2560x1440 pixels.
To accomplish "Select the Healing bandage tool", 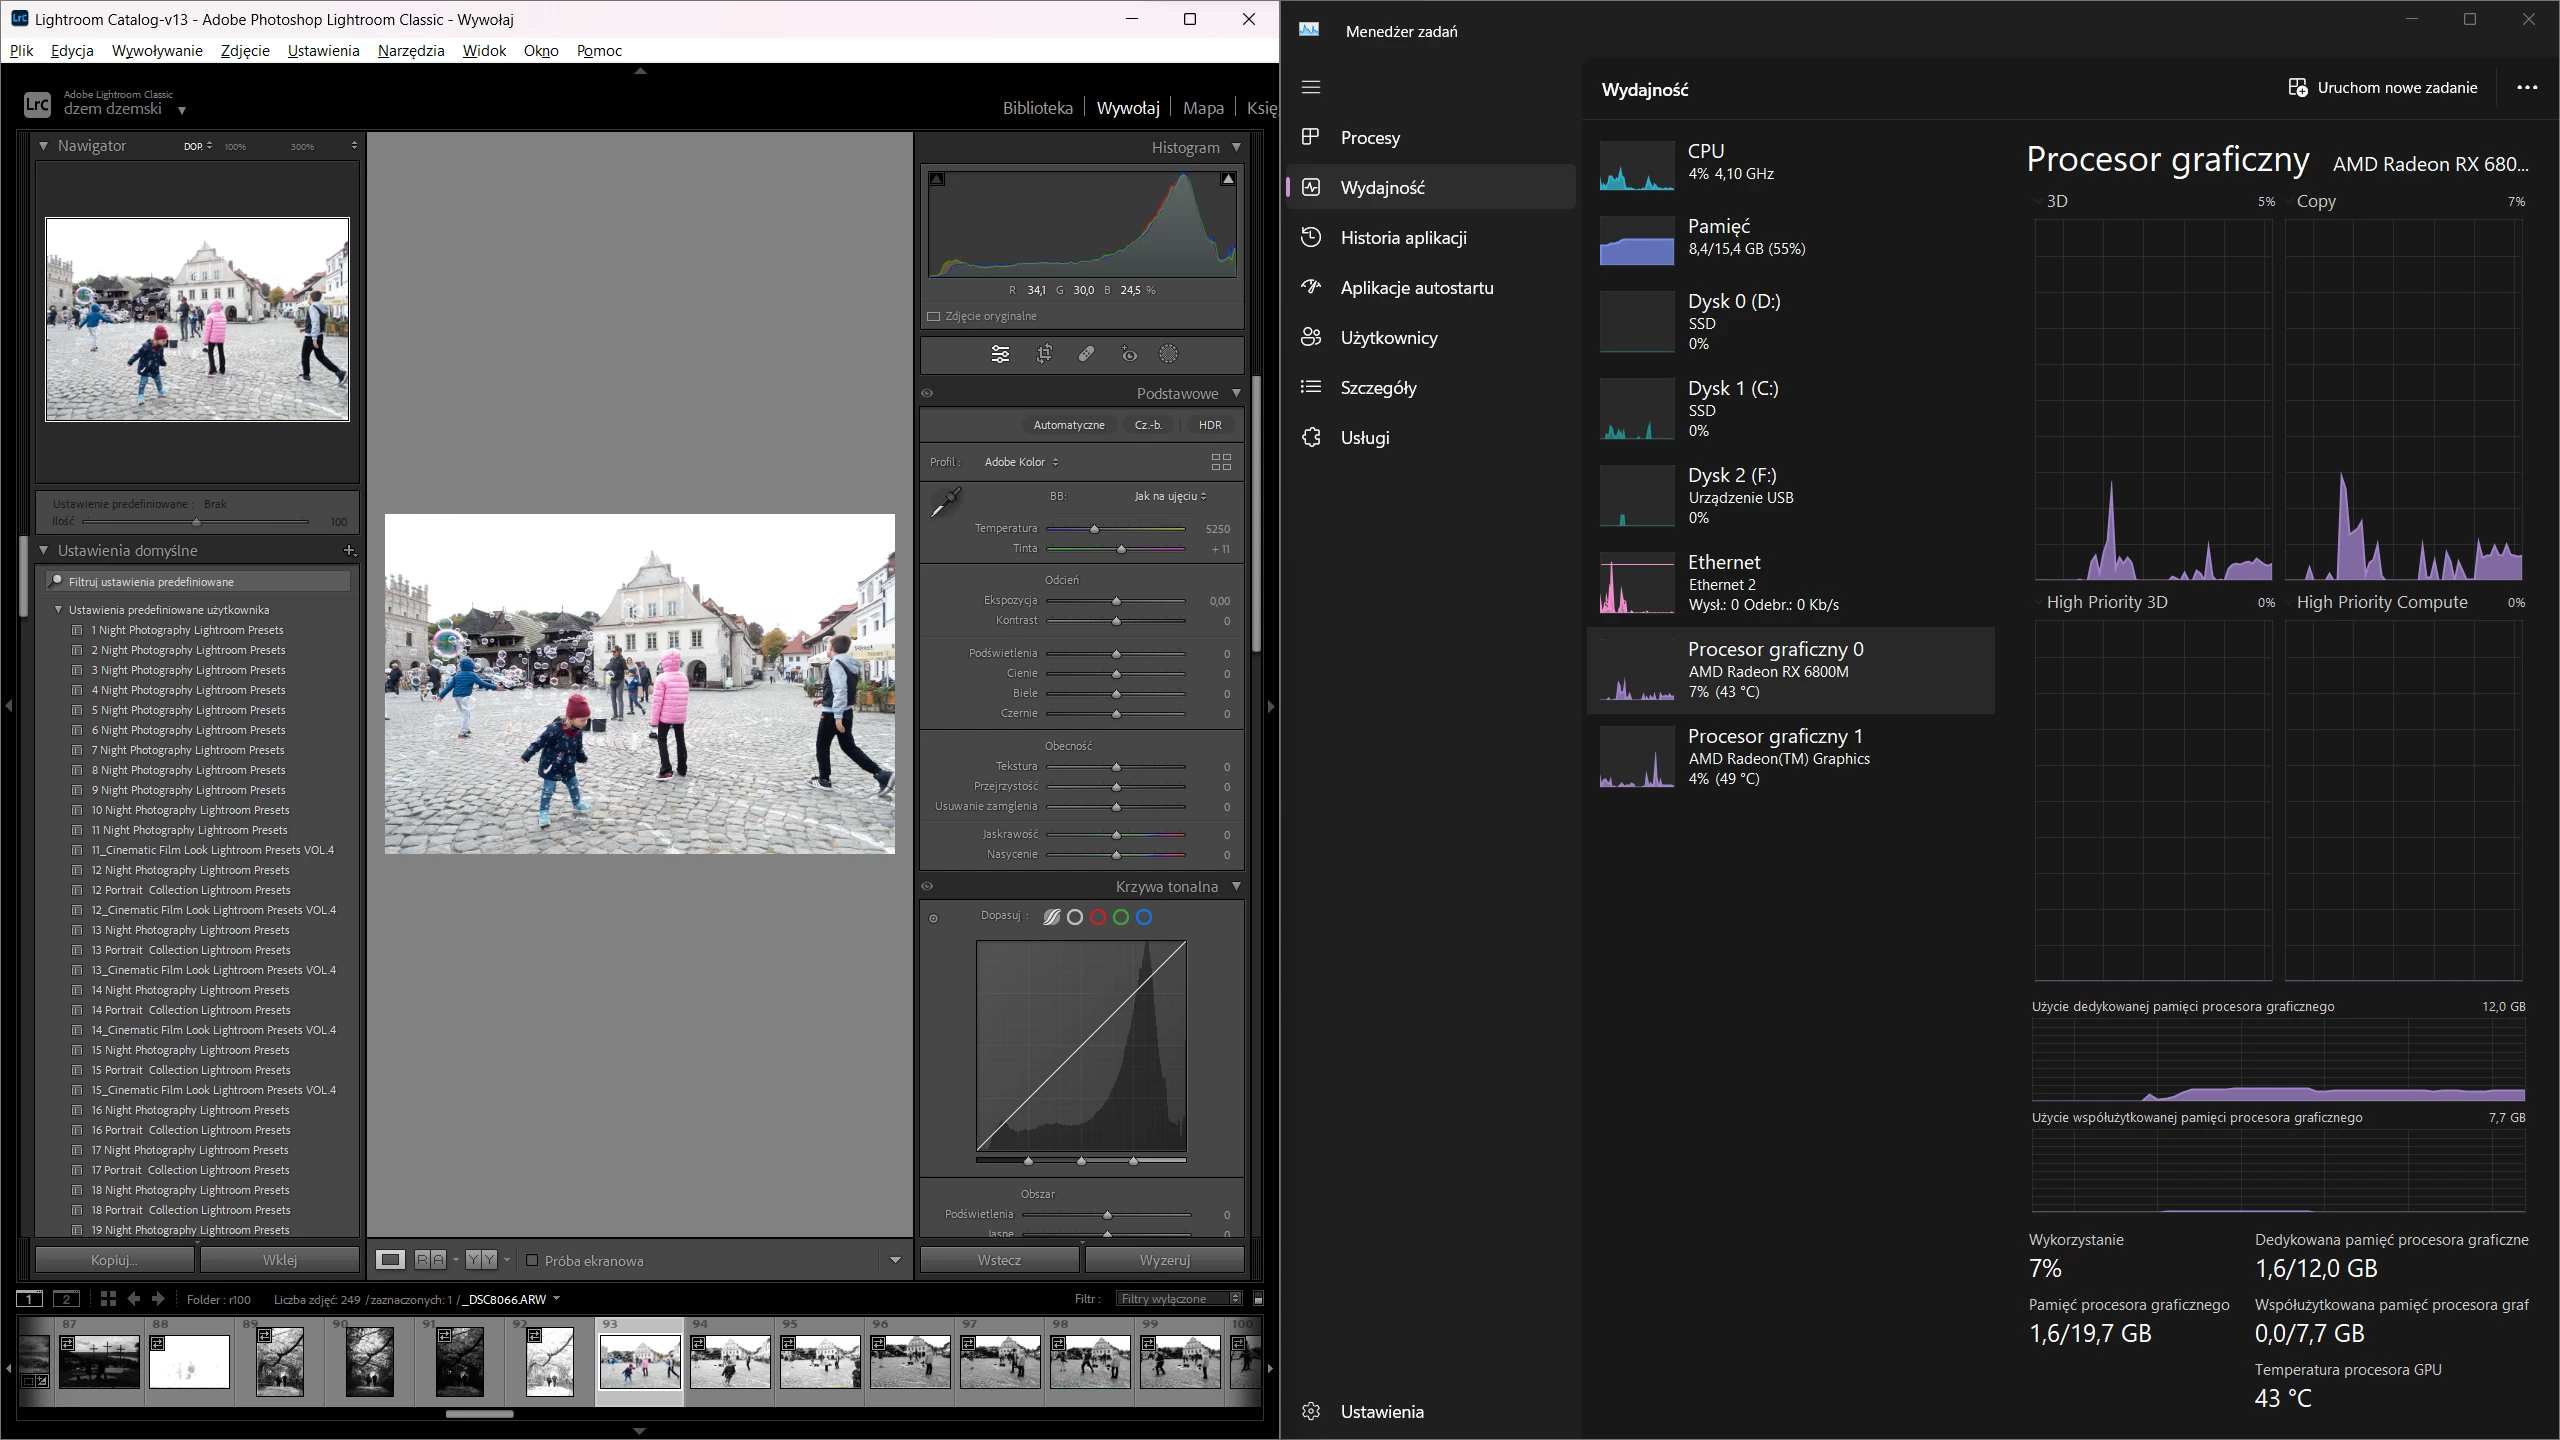I will tap(1086, 354).
